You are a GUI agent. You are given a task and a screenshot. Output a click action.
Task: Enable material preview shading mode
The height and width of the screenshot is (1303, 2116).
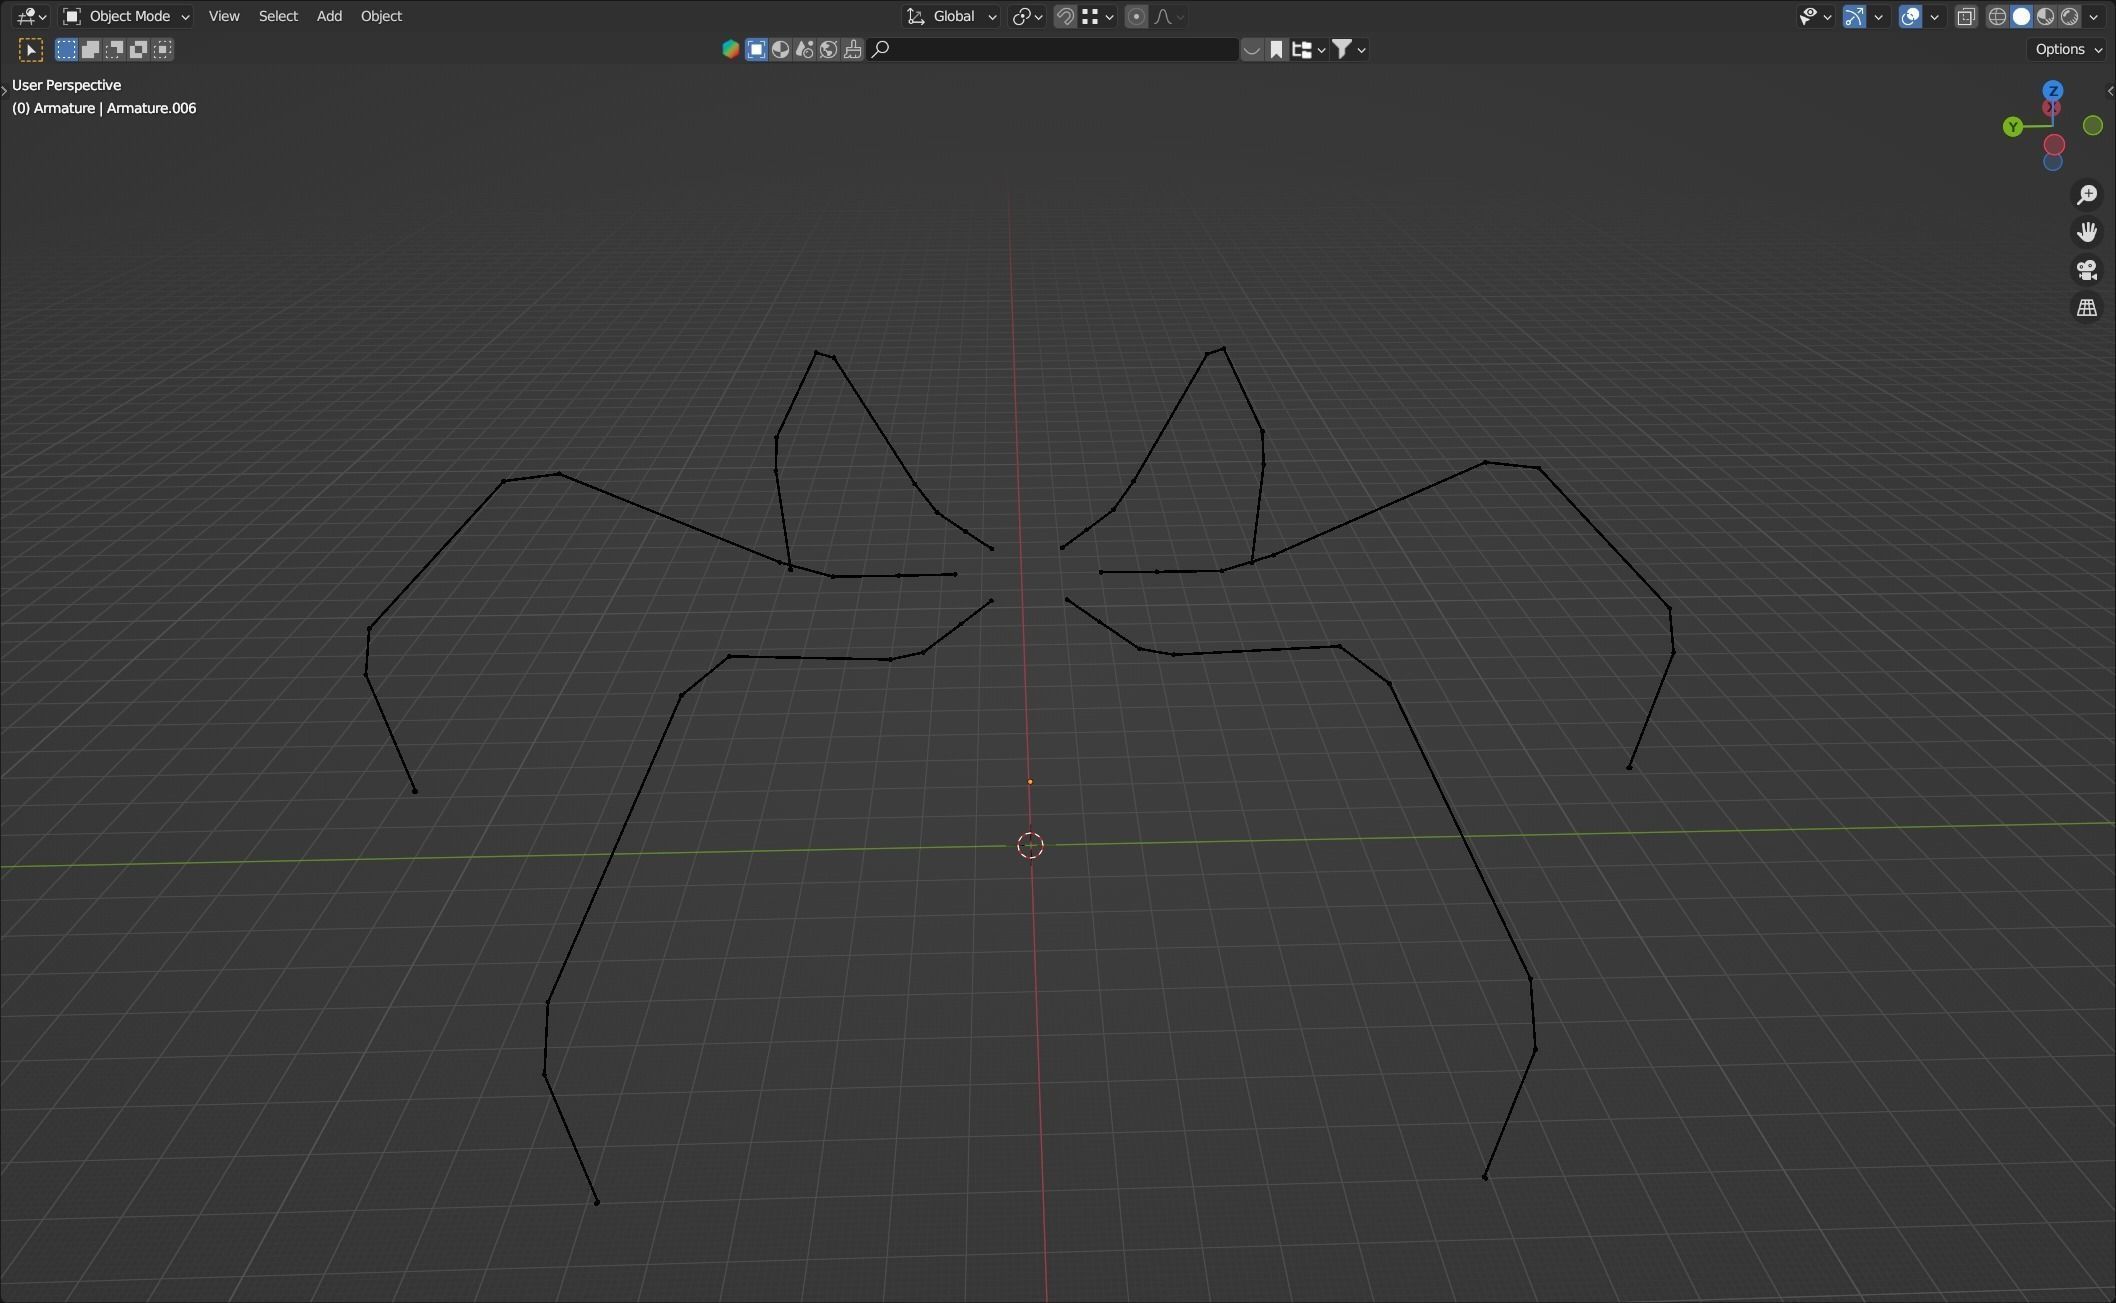2045,16
